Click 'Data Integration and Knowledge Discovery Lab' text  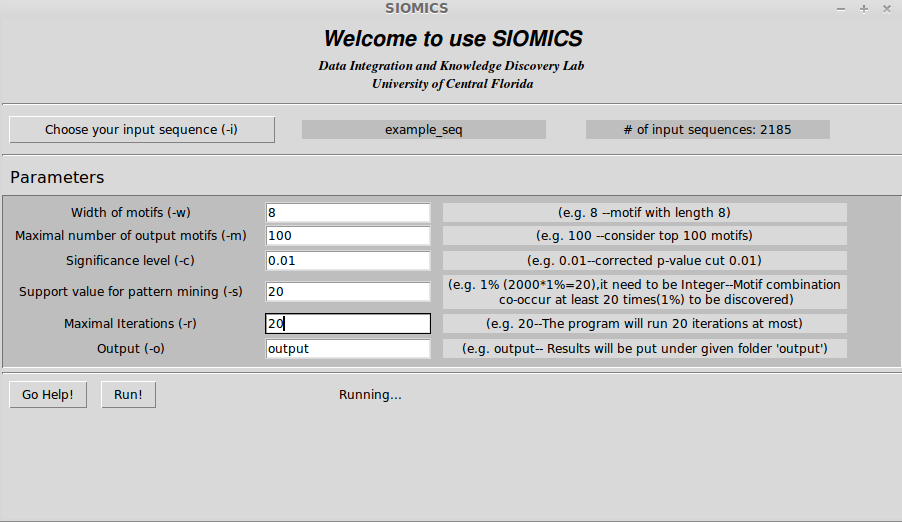[x=452, y=66]
